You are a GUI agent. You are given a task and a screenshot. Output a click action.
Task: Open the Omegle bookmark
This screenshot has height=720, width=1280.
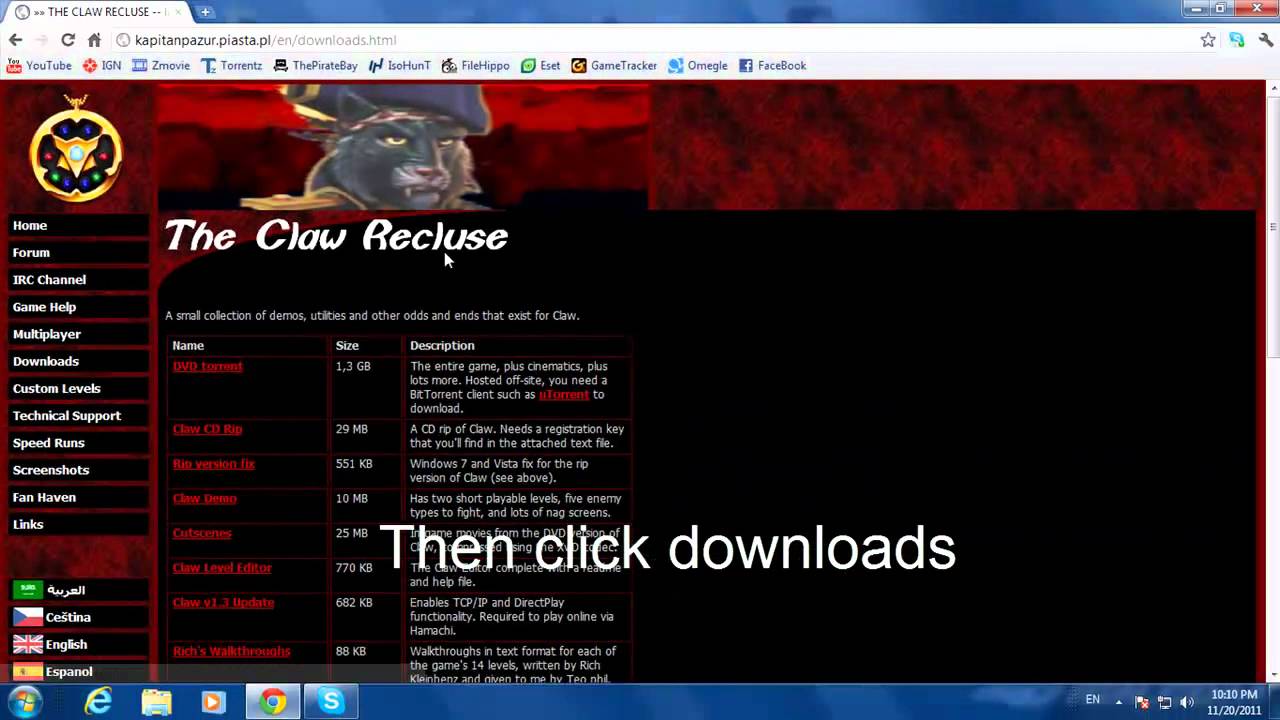[698, 65]
